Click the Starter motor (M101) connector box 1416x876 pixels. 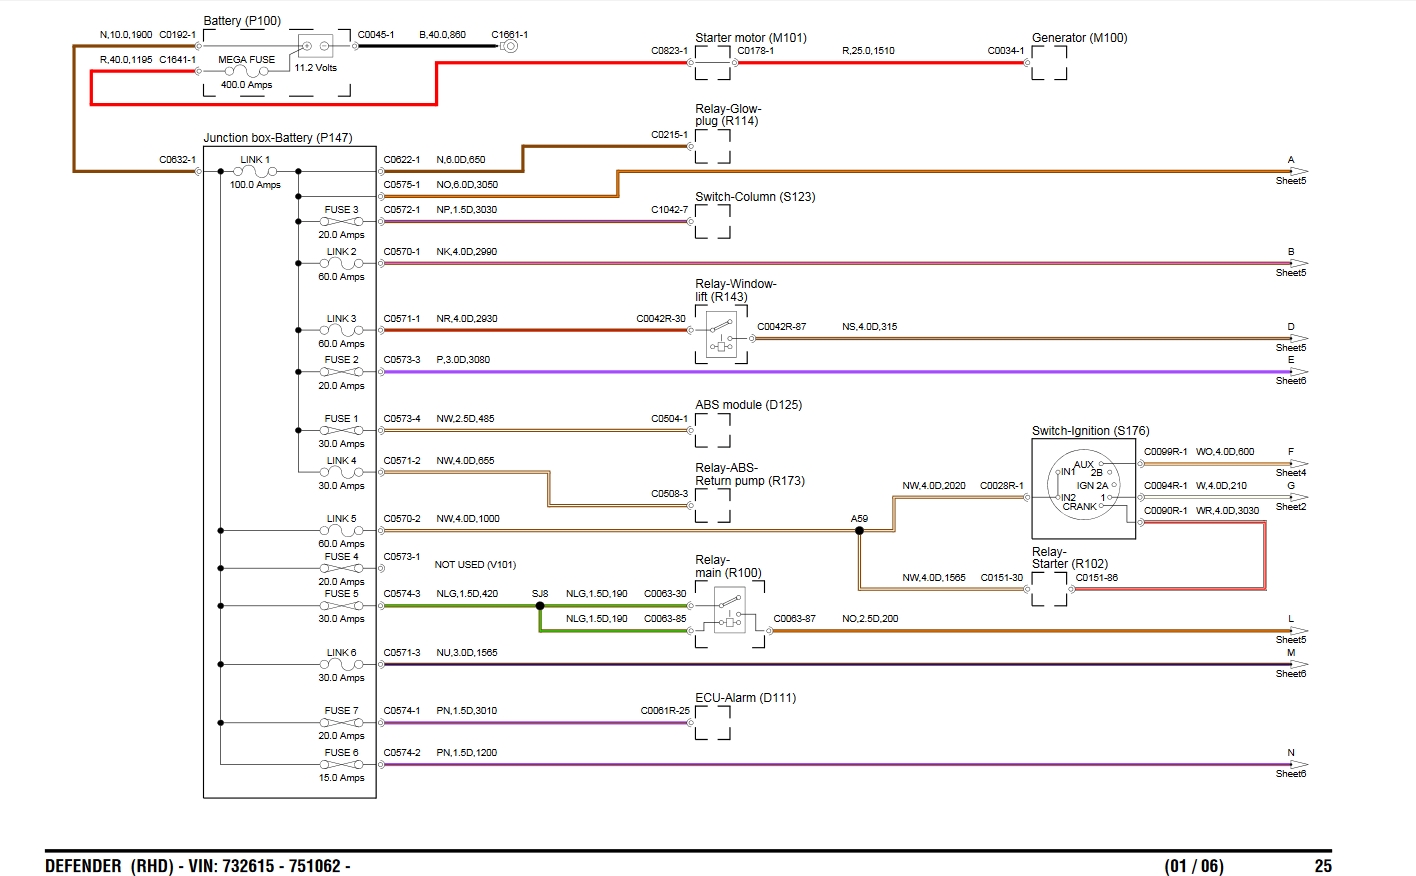coord(712,62)
